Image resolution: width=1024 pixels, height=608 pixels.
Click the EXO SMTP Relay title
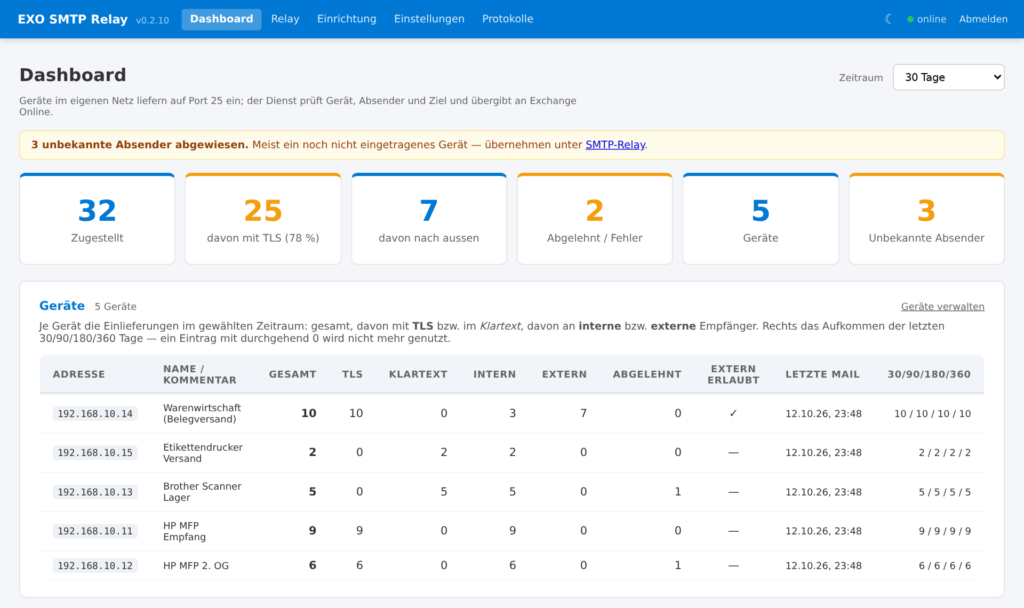click(72, 19)
